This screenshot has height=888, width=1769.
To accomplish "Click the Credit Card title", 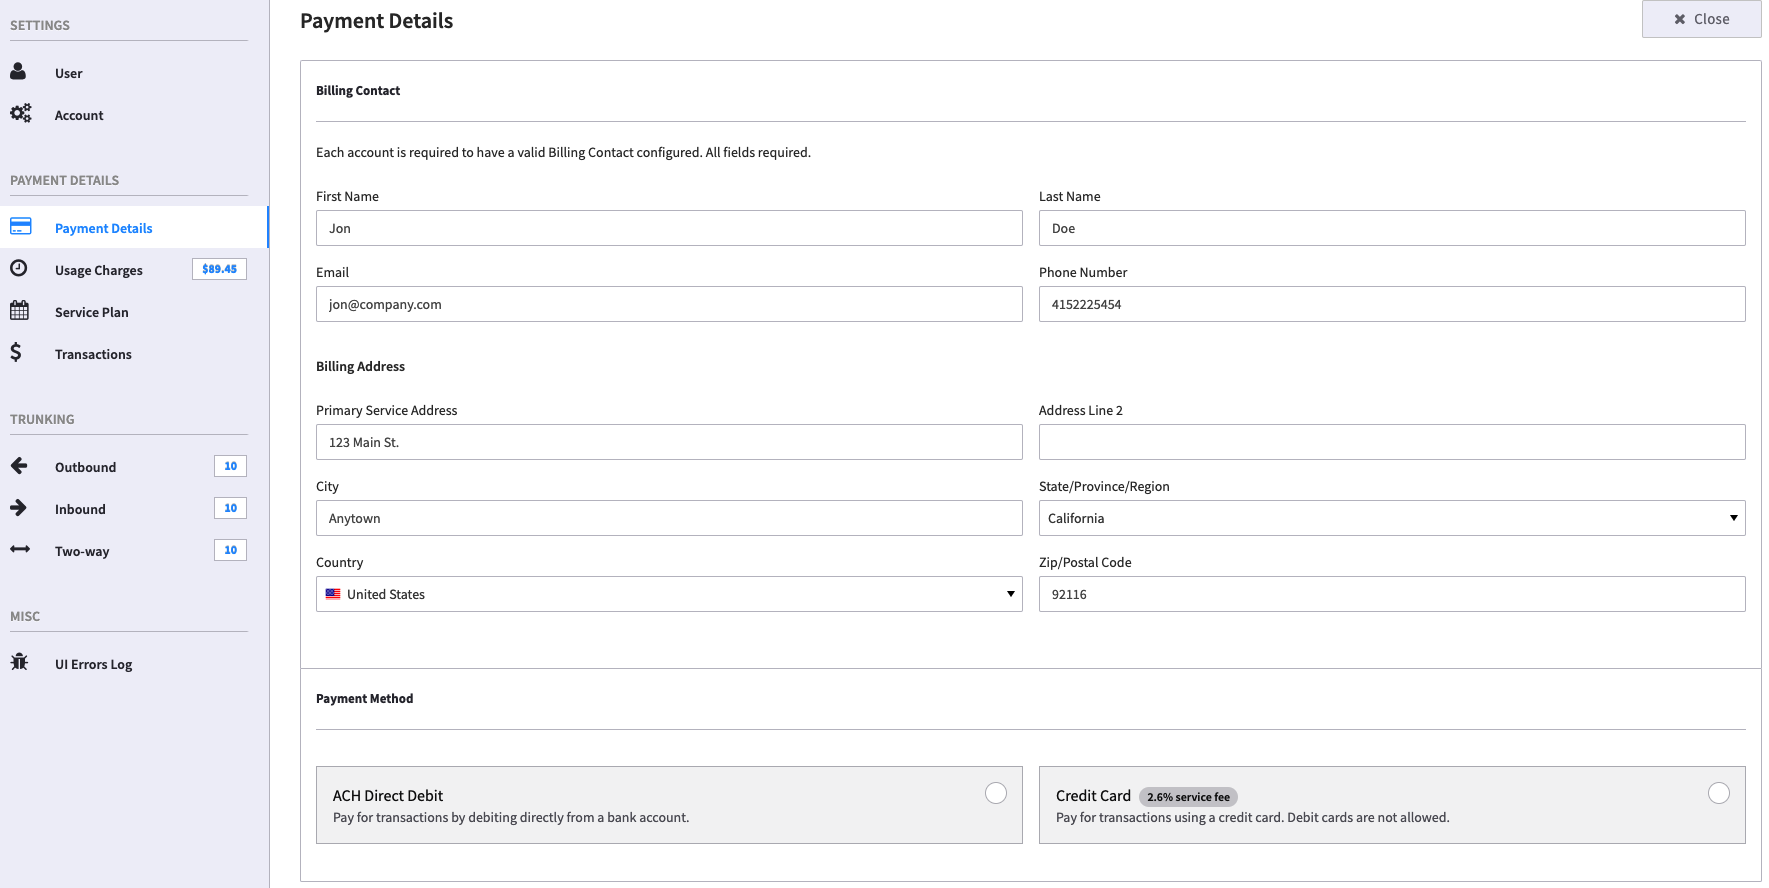I will click(x=1093, y=796).
